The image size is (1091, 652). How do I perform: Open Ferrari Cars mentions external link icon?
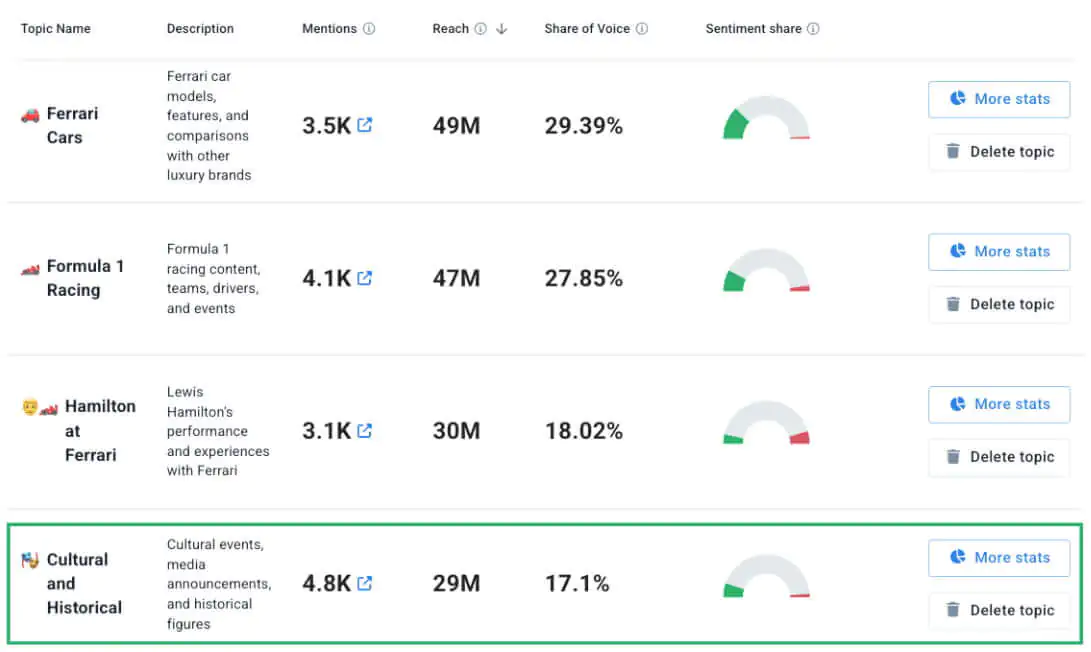365,125
